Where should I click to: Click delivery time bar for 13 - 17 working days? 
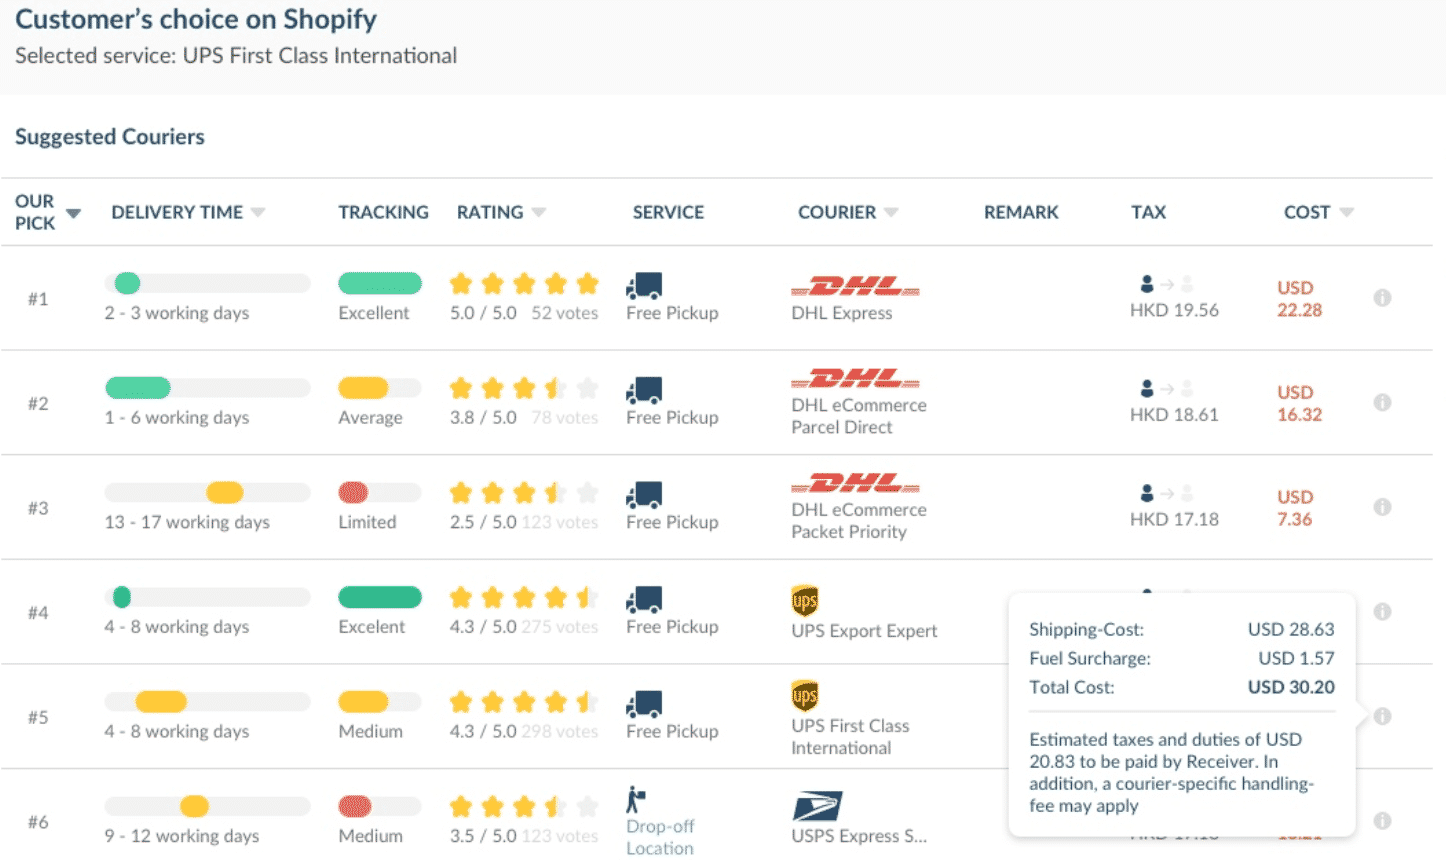point(207,492)
